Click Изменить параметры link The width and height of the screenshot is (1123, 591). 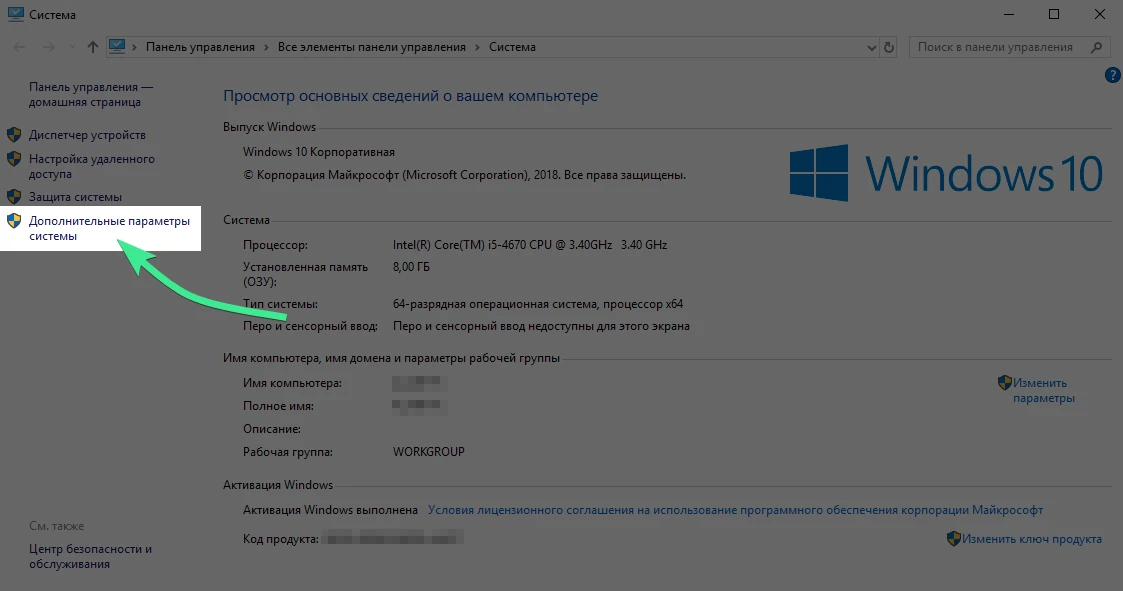1042,390
